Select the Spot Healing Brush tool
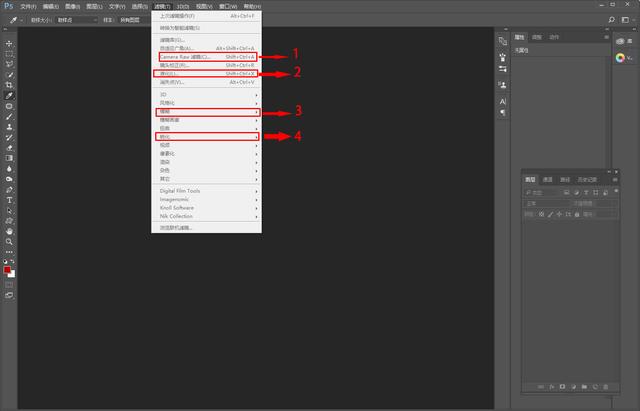640x411 pixels. (9, 106)
